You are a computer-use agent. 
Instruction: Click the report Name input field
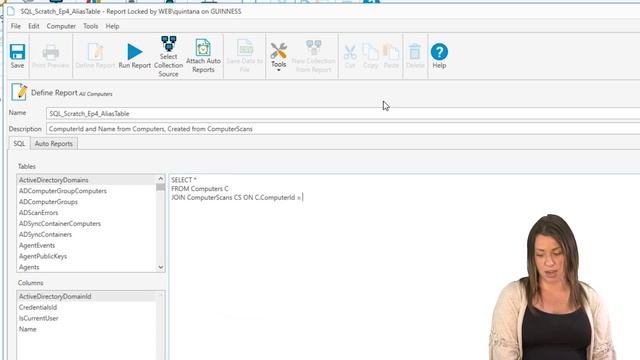click(343, 113)
